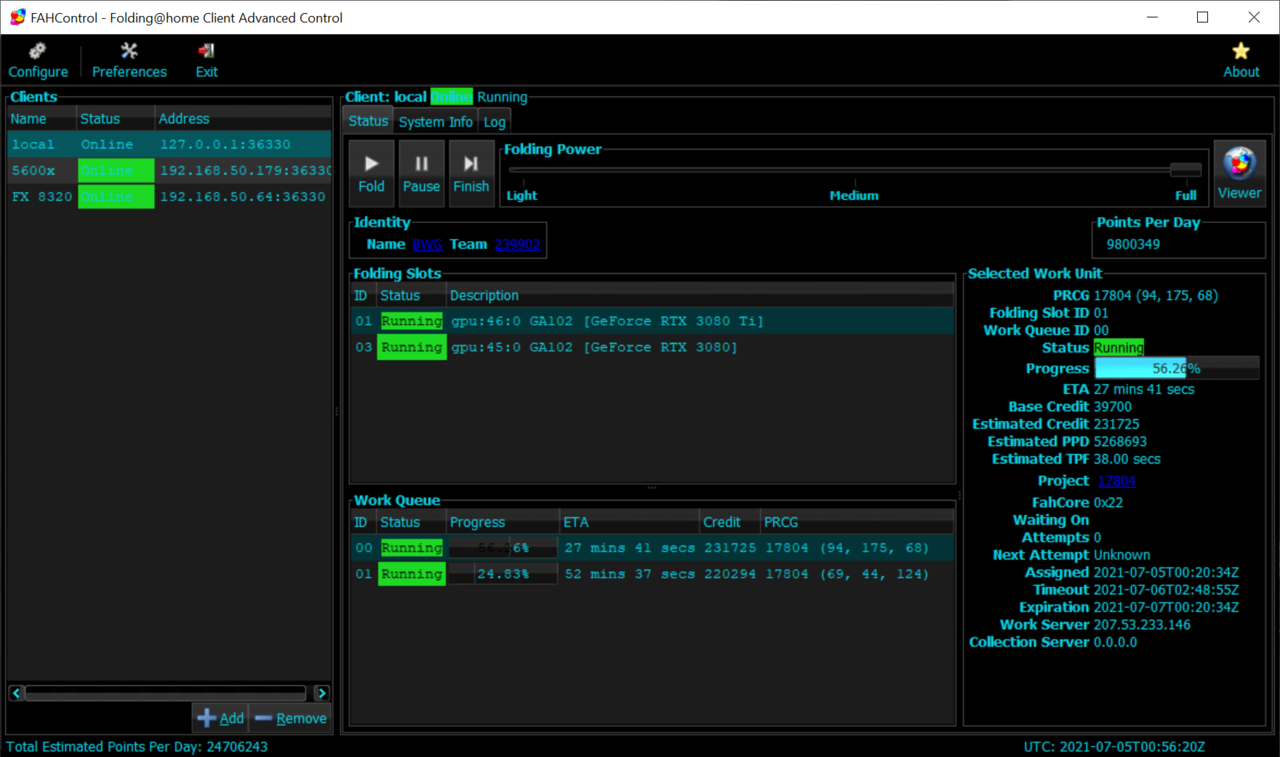1280x757 pixels.
Task: Click the Folding Power slider handle
Action: (1185, 170)
